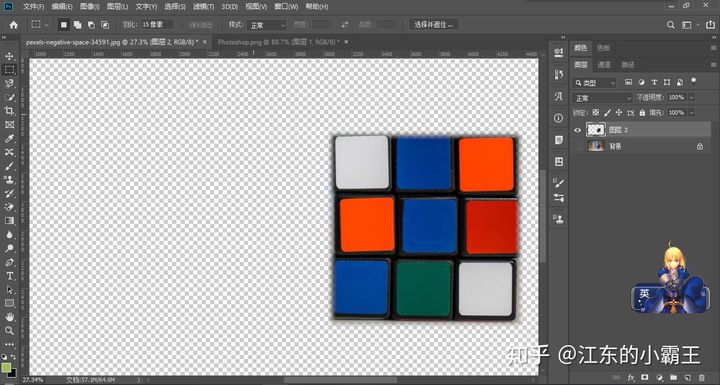
Task: Click the 选择并遮住 button
Action: [x=433, y=25]
